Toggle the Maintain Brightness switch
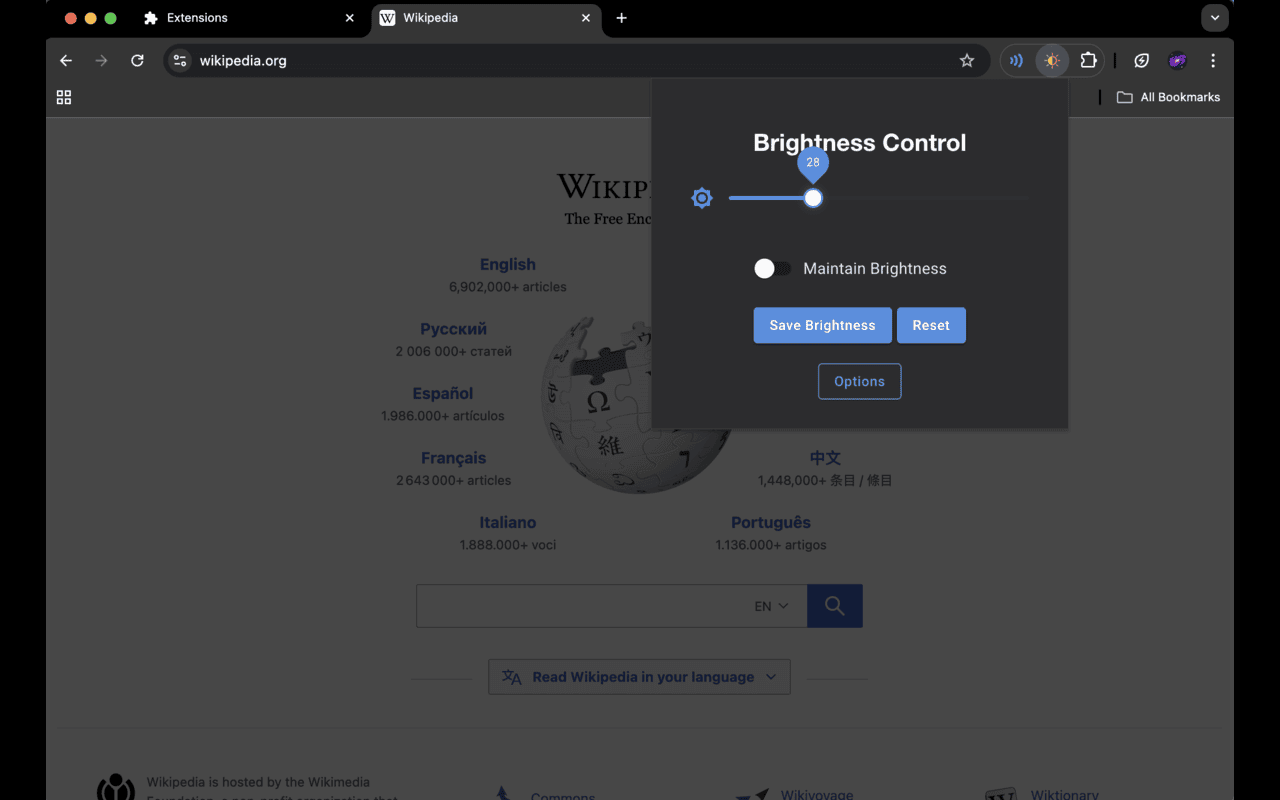This screenshot has width=1280, height=800. (x=771, y=268)
